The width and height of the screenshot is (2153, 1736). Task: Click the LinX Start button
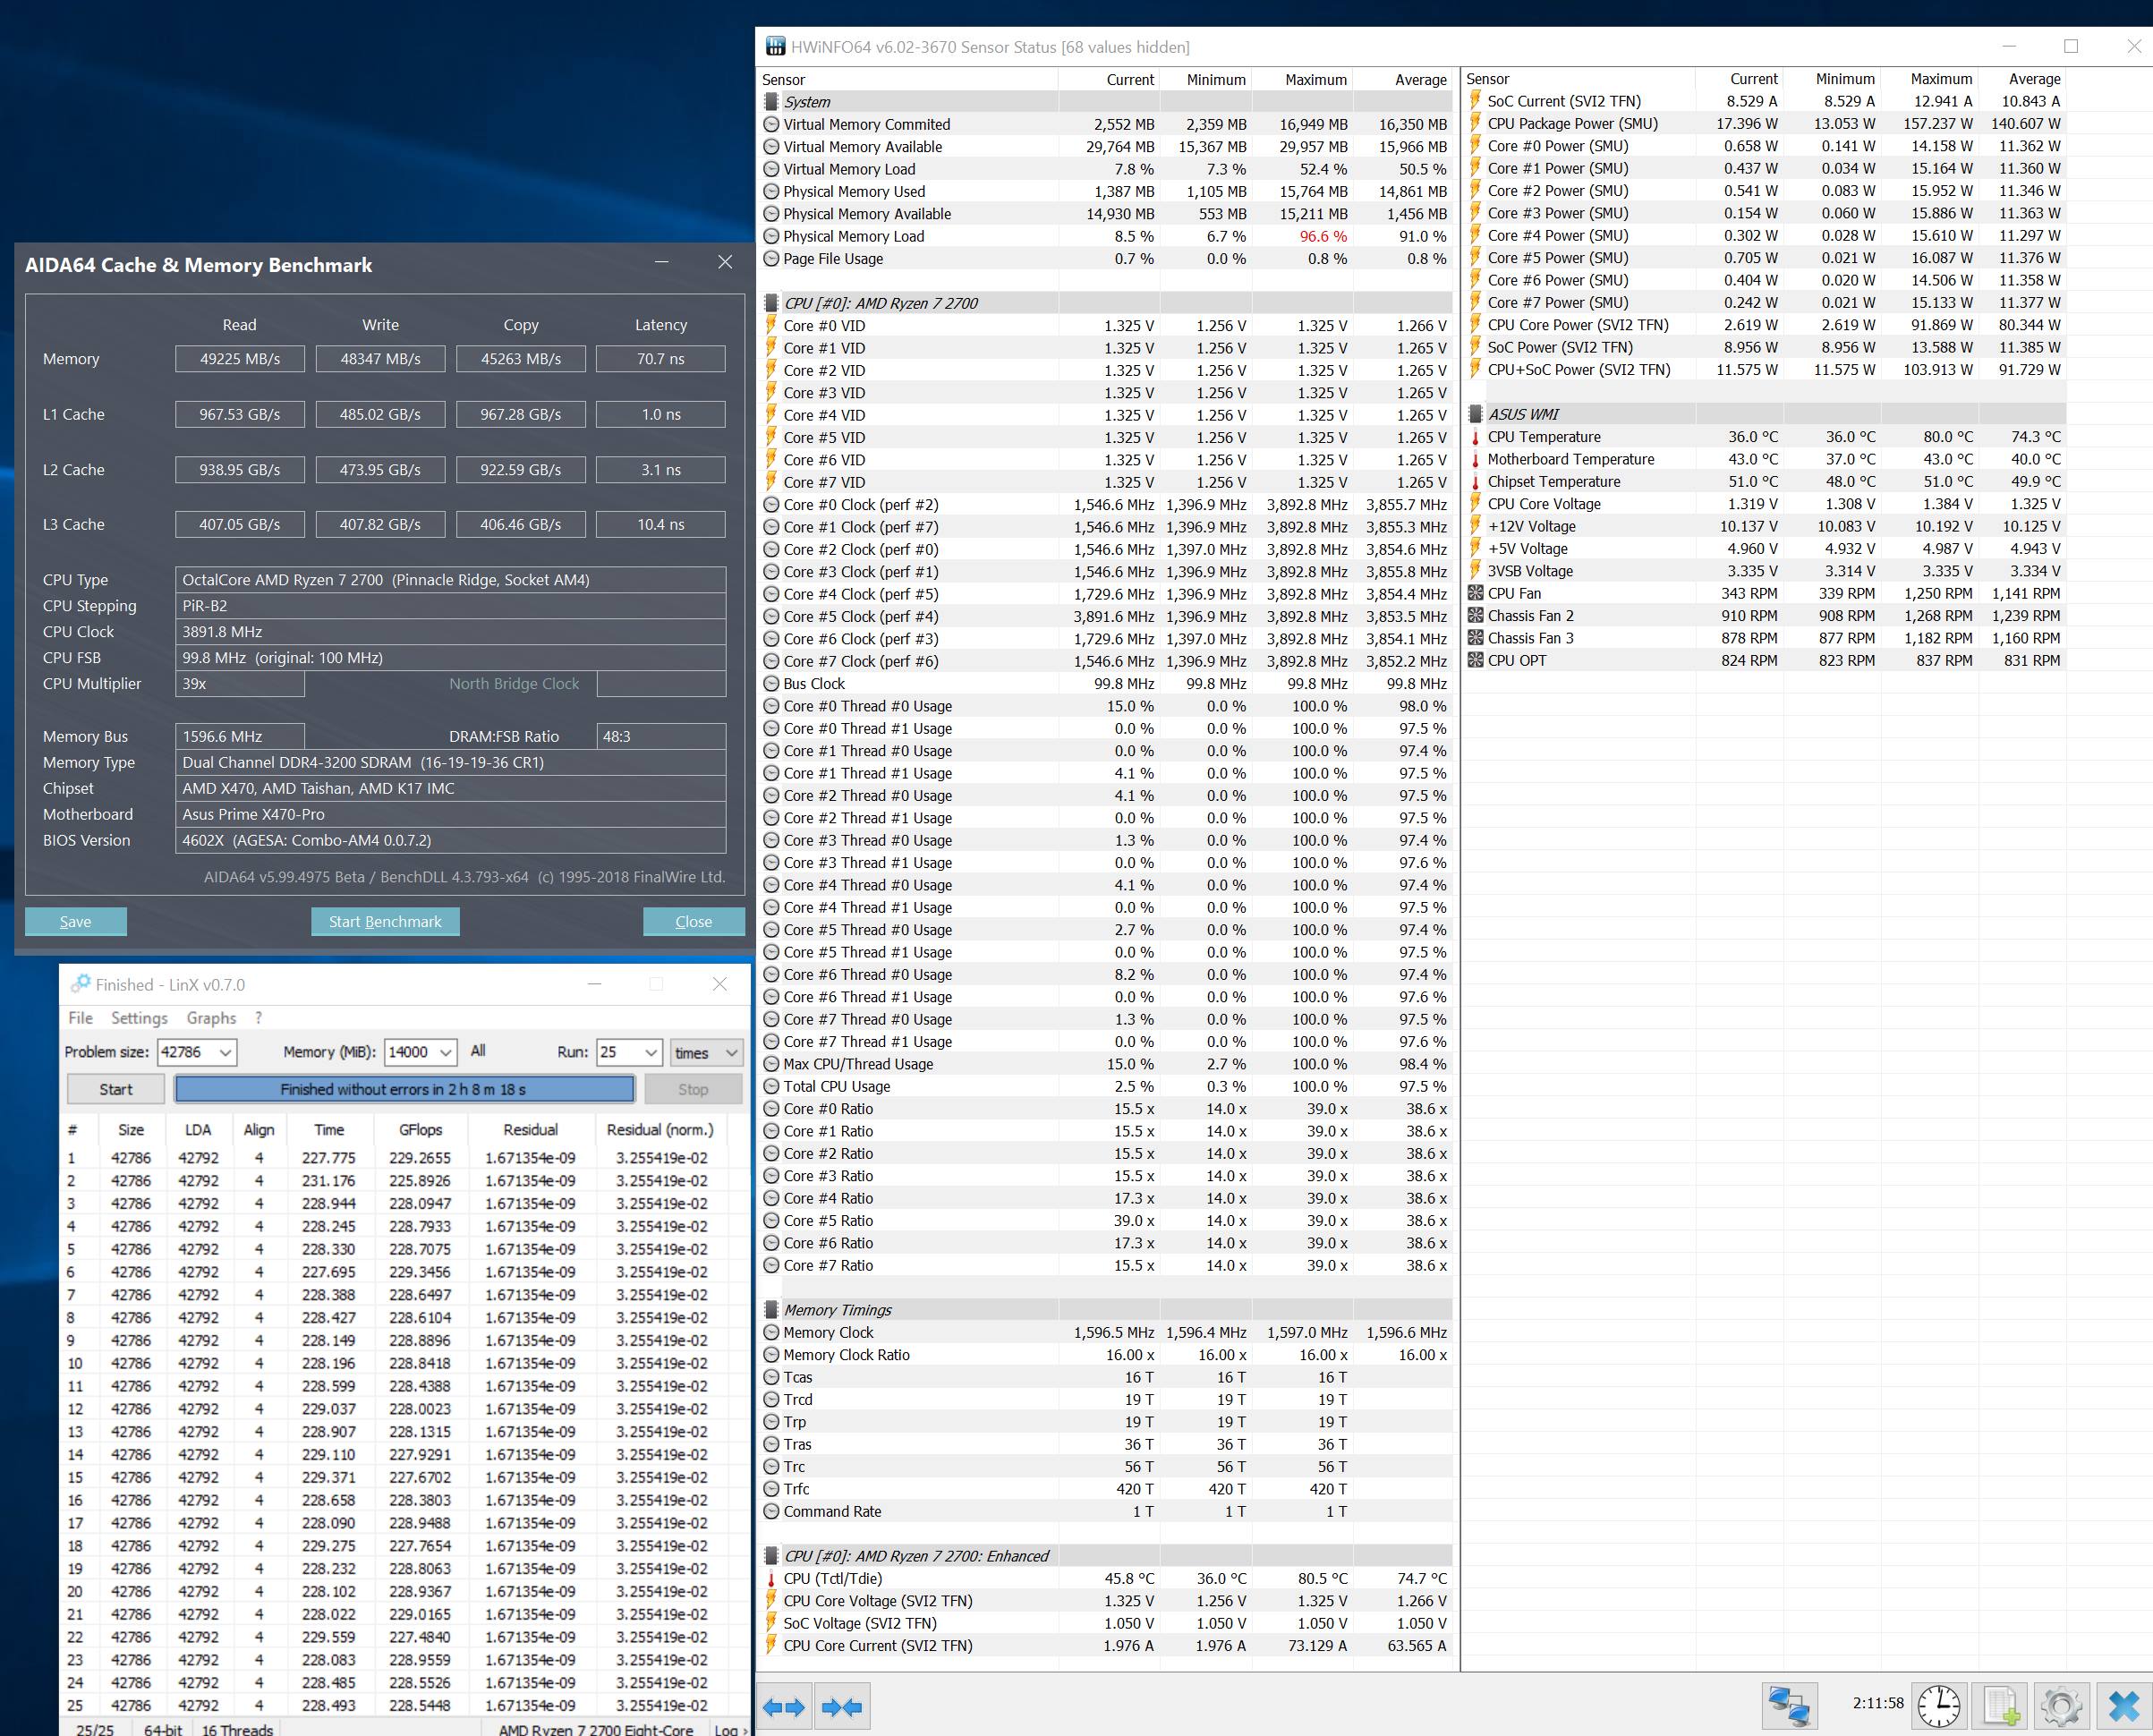[x=115, y=1089]
